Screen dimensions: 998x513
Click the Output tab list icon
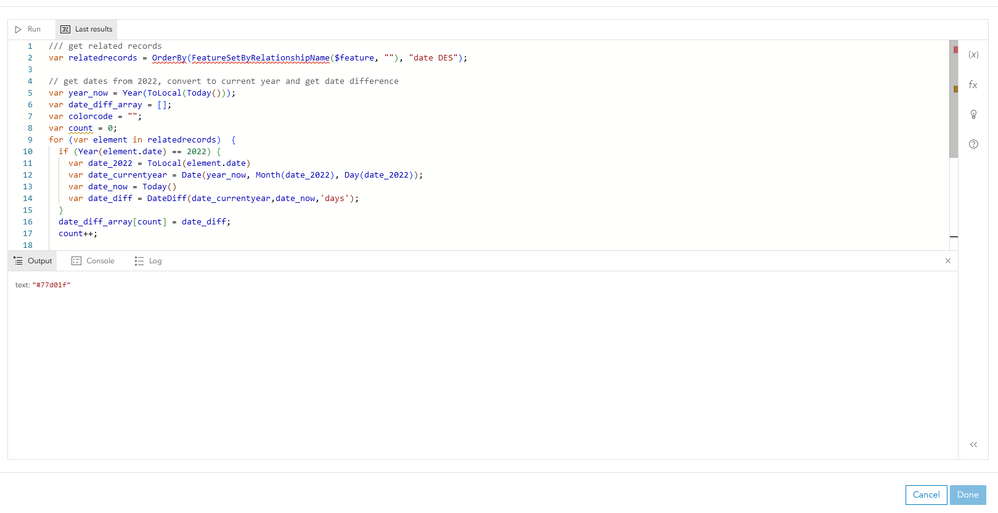(18, 261)
